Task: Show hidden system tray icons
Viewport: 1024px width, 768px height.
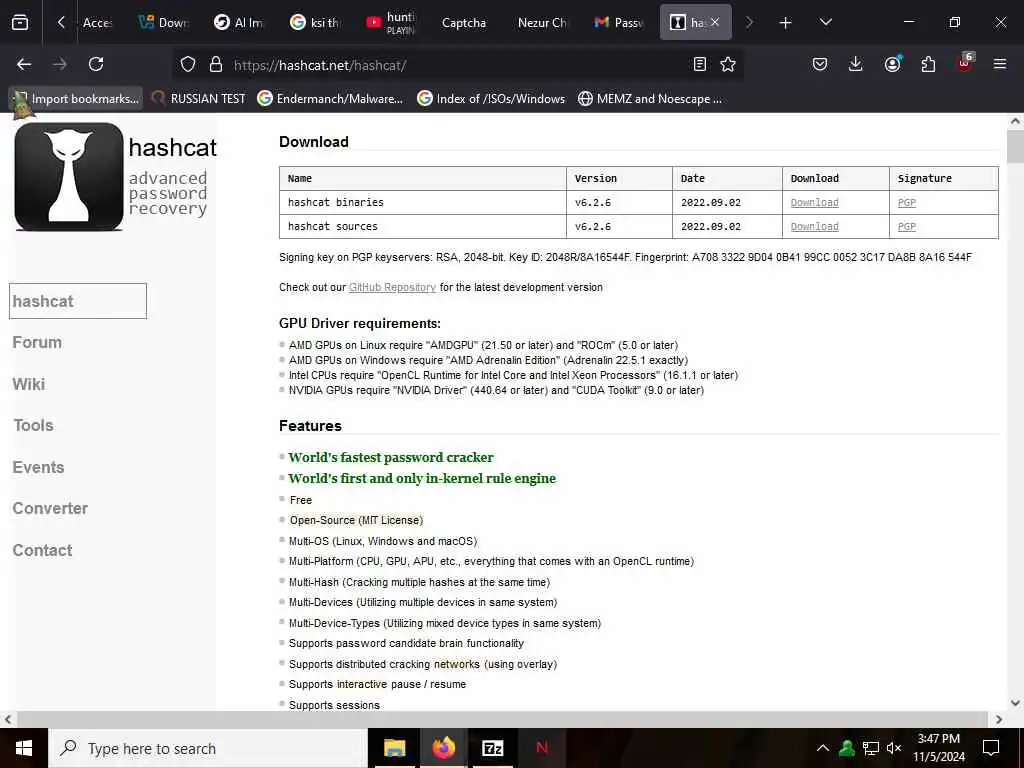Action: (x=823, y=748)
